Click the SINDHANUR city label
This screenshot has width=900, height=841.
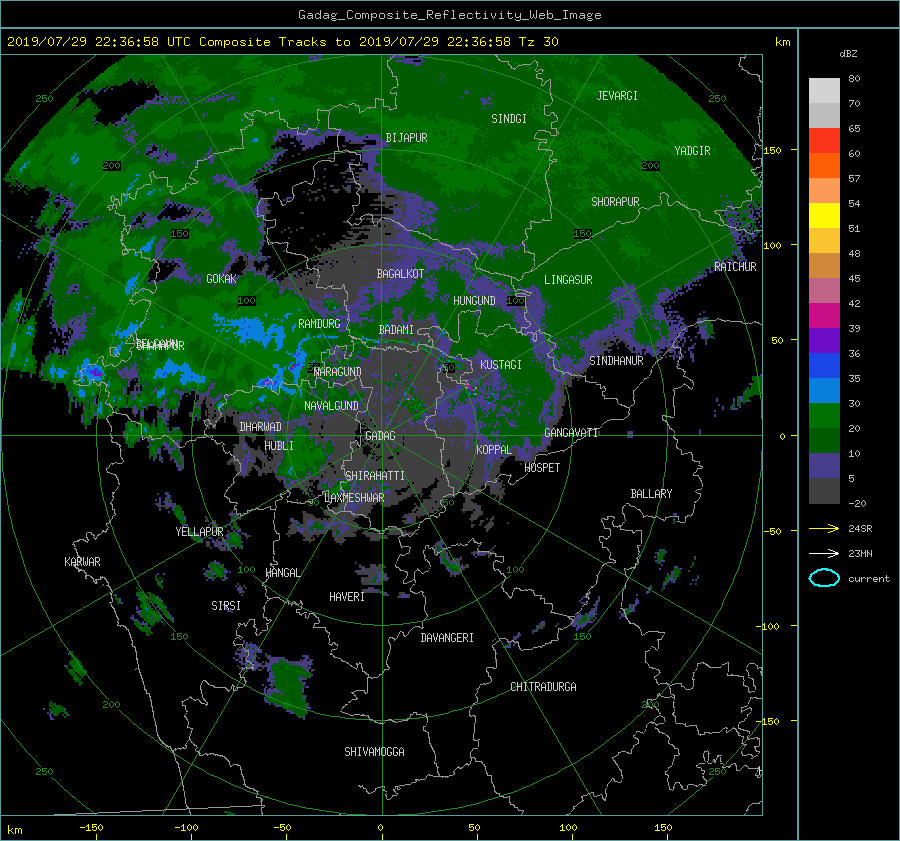click(616, 361)
